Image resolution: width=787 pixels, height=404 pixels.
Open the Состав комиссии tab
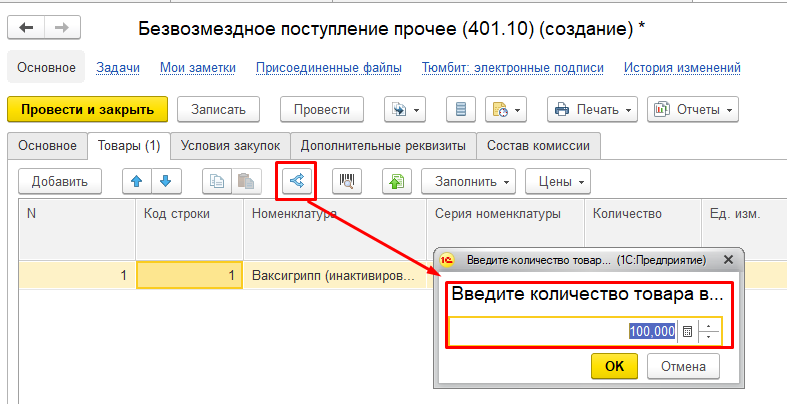tap(538, 146)
